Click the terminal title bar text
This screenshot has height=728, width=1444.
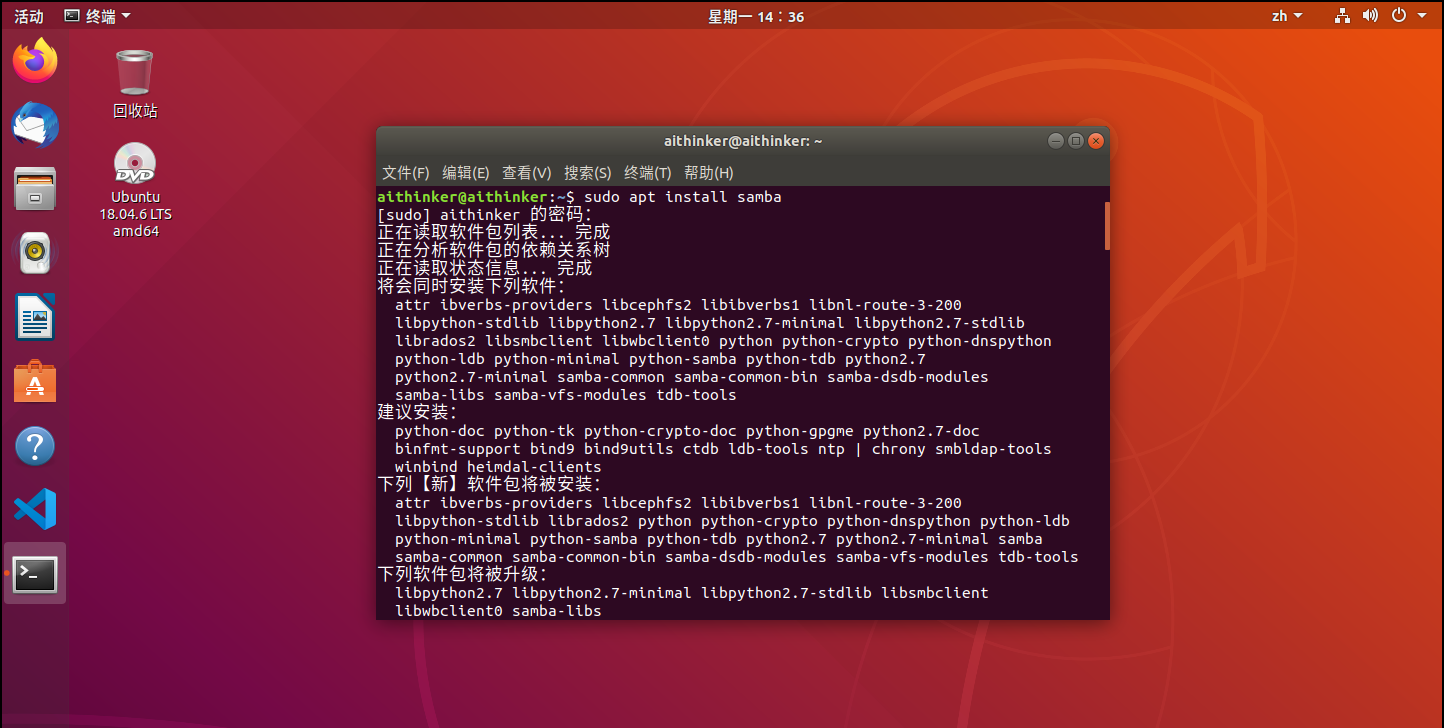tap(743, 141)
